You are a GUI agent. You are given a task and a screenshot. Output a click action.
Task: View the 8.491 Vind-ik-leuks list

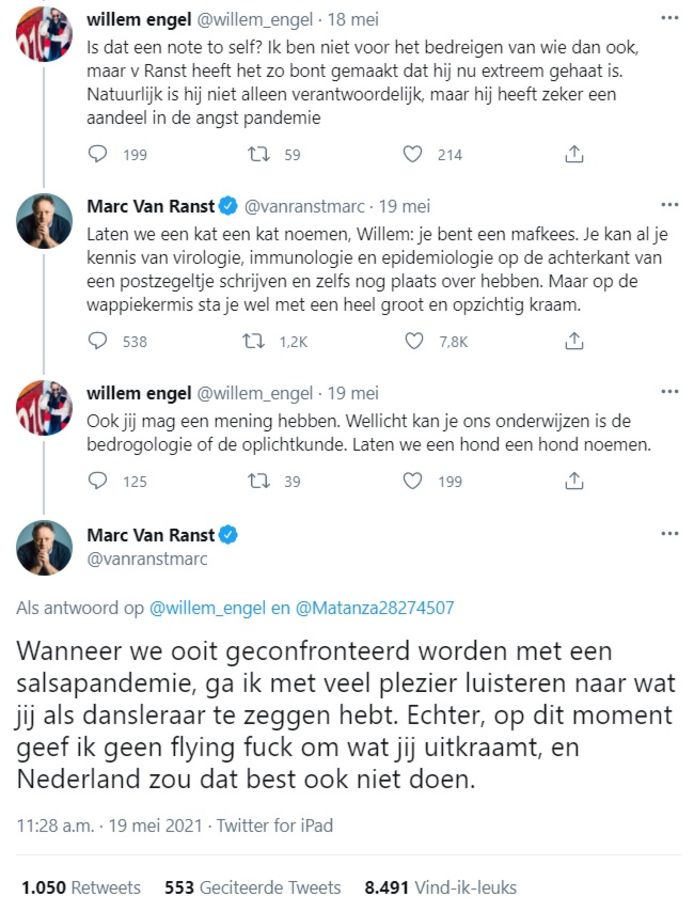pos(440,887)
